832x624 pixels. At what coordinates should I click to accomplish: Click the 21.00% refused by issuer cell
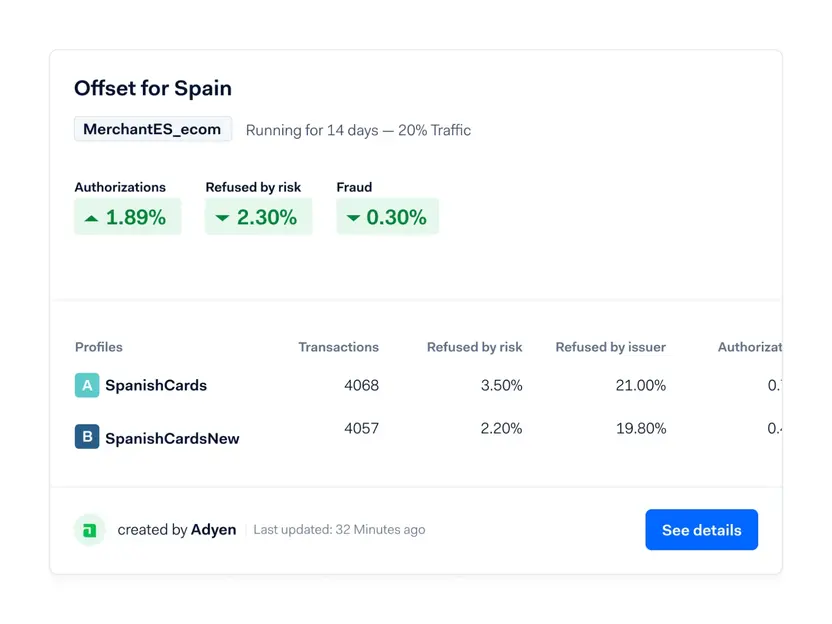pyautogui.click(x=640, y=385)
